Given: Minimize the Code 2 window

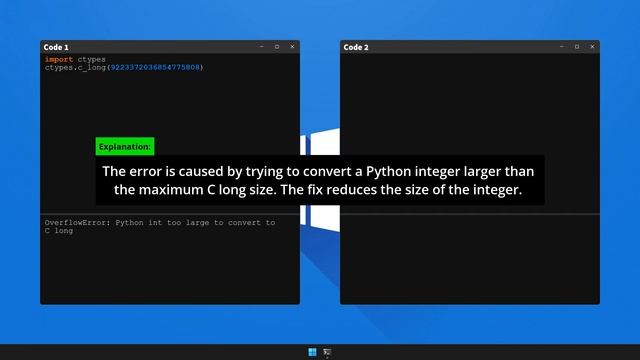Looking at the screenshot, I should (x=562, y=47).
